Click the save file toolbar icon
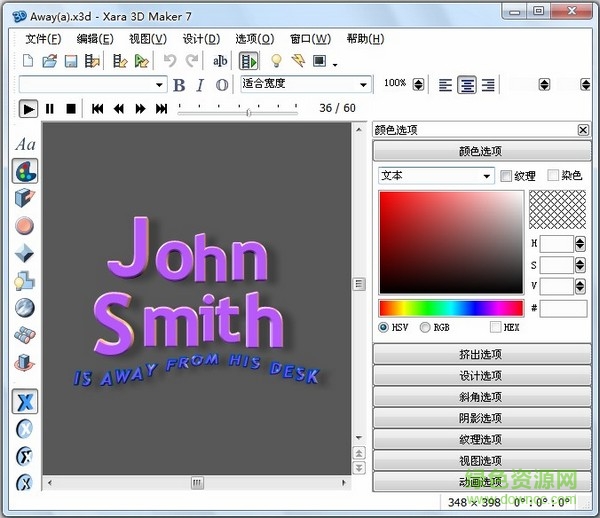The width and height of the screenshot is (600, 518). point(71,62)
